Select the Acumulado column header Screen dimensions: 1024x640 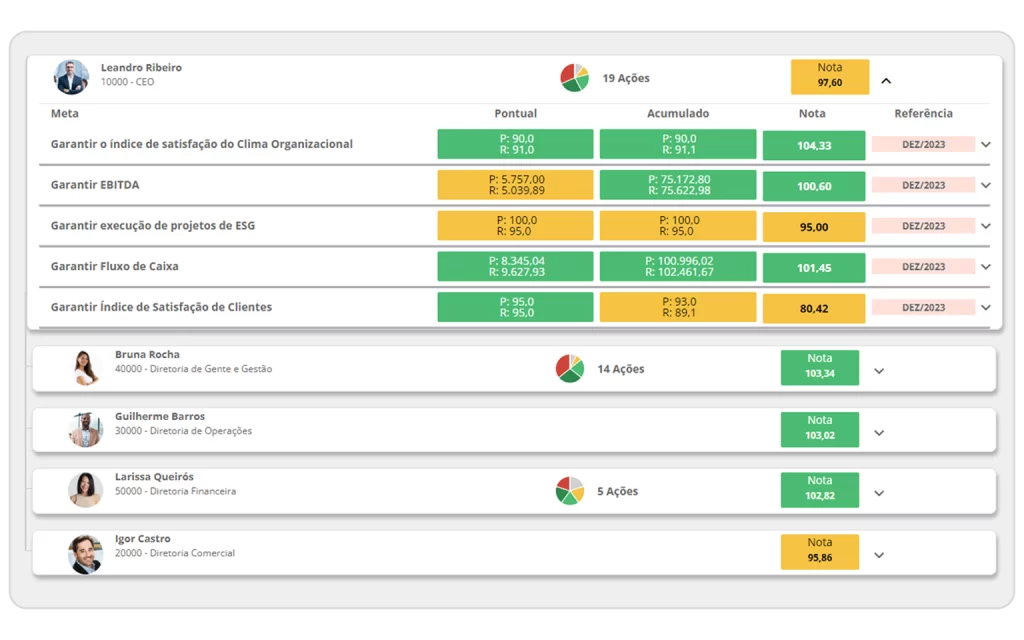coord(678,113)
